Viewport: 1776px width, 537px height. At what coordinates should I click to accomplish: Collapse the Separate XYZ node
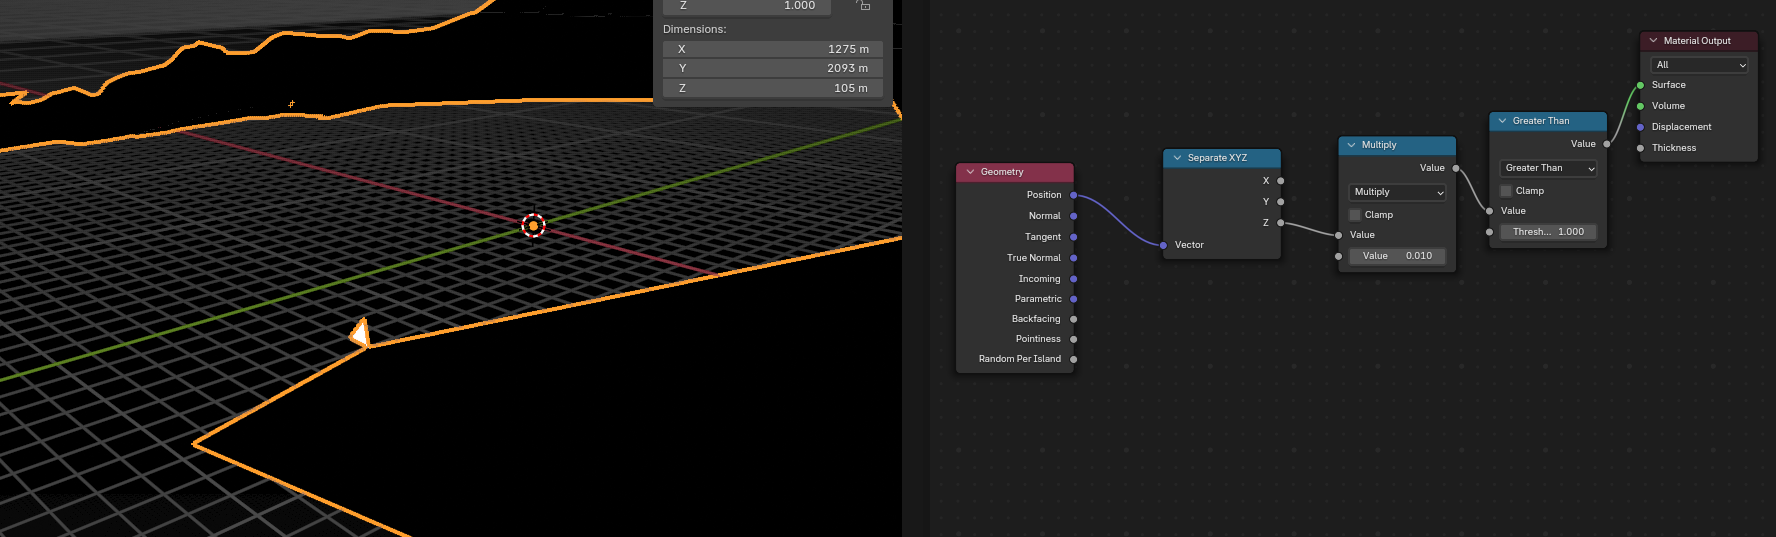pos(1177,158)
